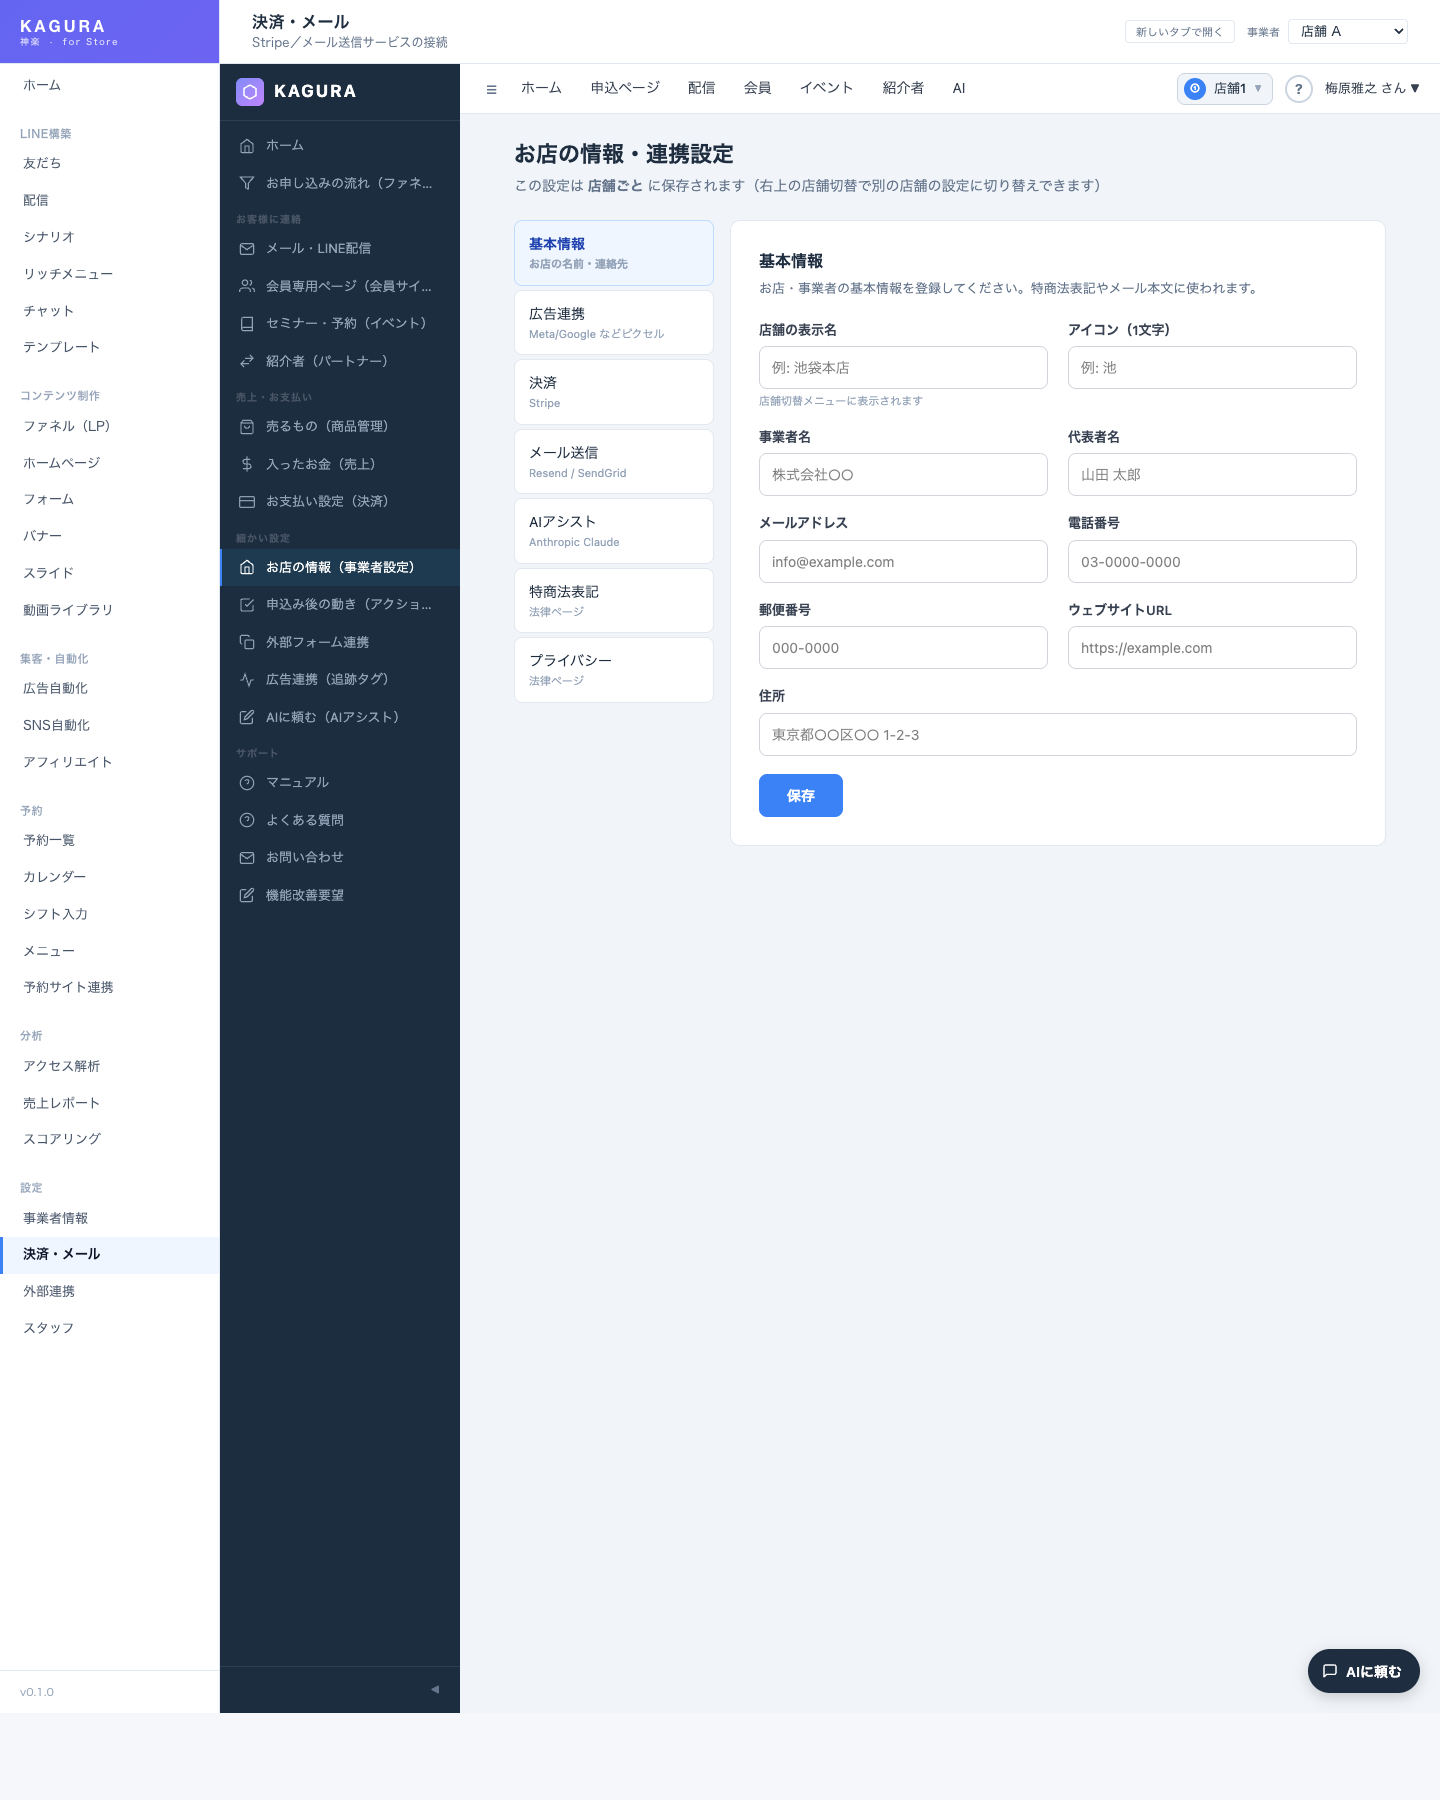1440x1800 pixels.
Task: Switch to the メール送信 settings tab
Action: tap(613, 462)
